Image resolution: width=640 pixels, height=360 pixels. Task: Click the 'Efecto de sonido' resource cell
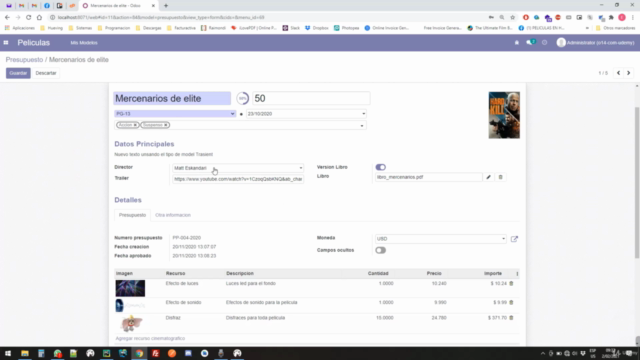(183, 302)
